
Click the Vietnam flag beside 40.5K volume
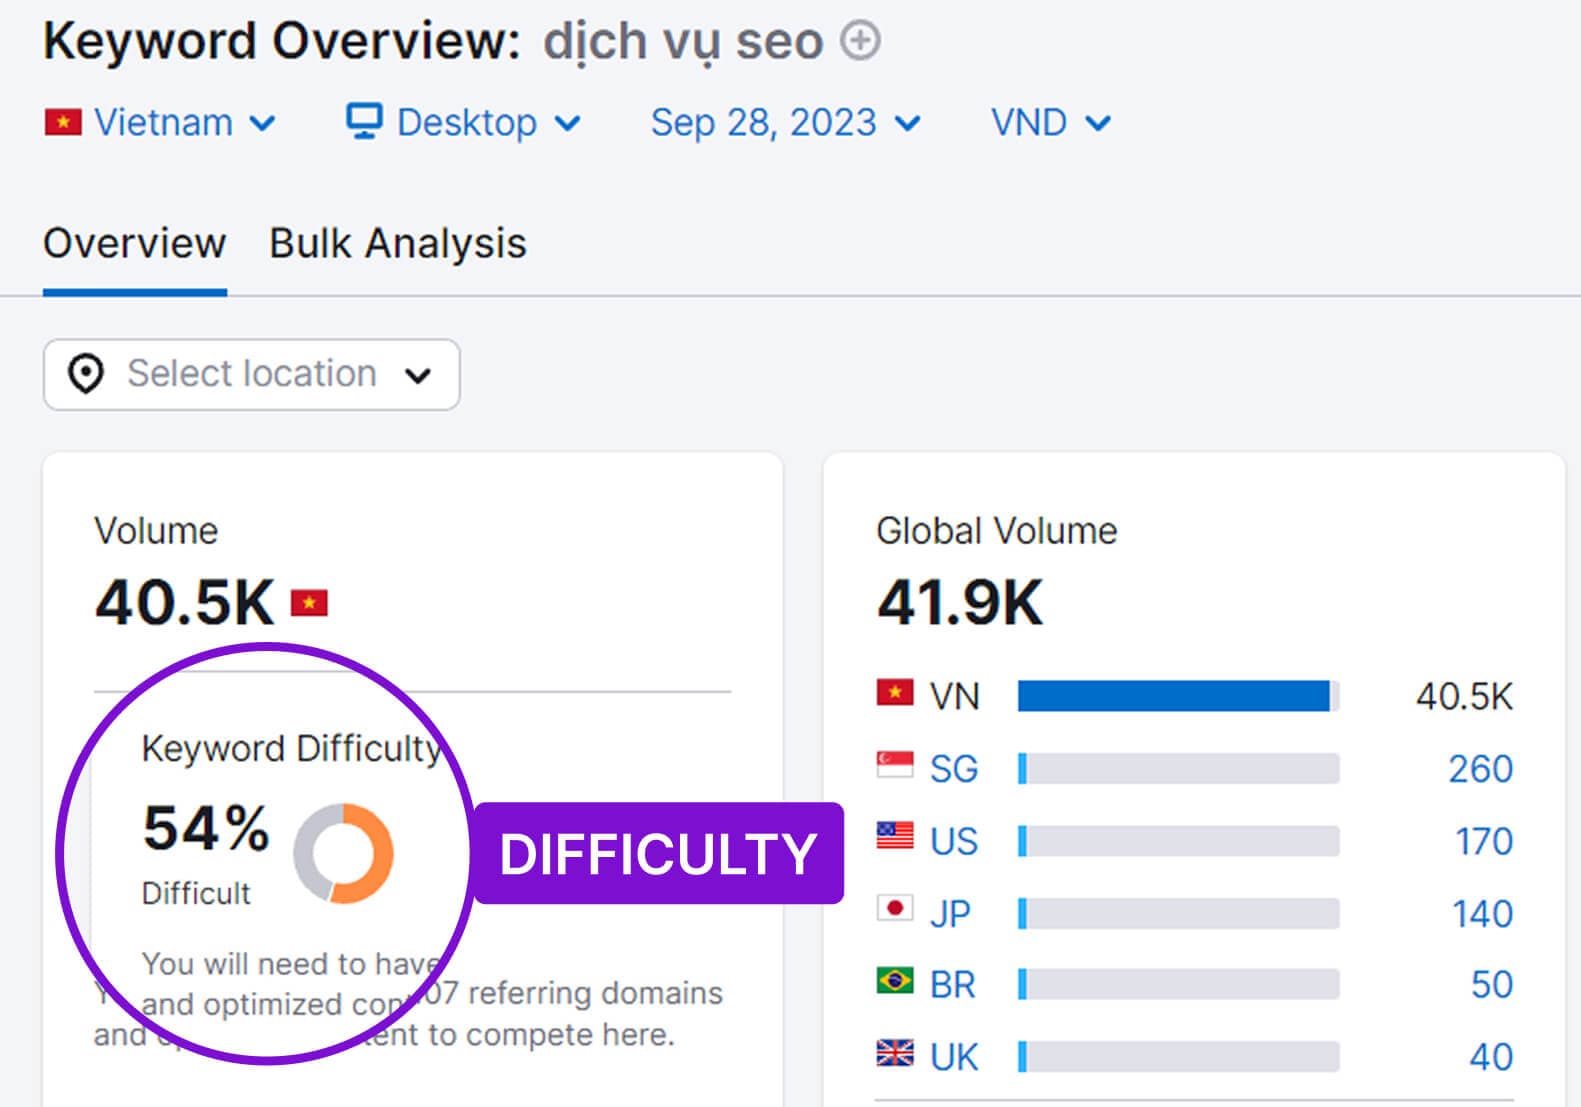pos(309,603)
